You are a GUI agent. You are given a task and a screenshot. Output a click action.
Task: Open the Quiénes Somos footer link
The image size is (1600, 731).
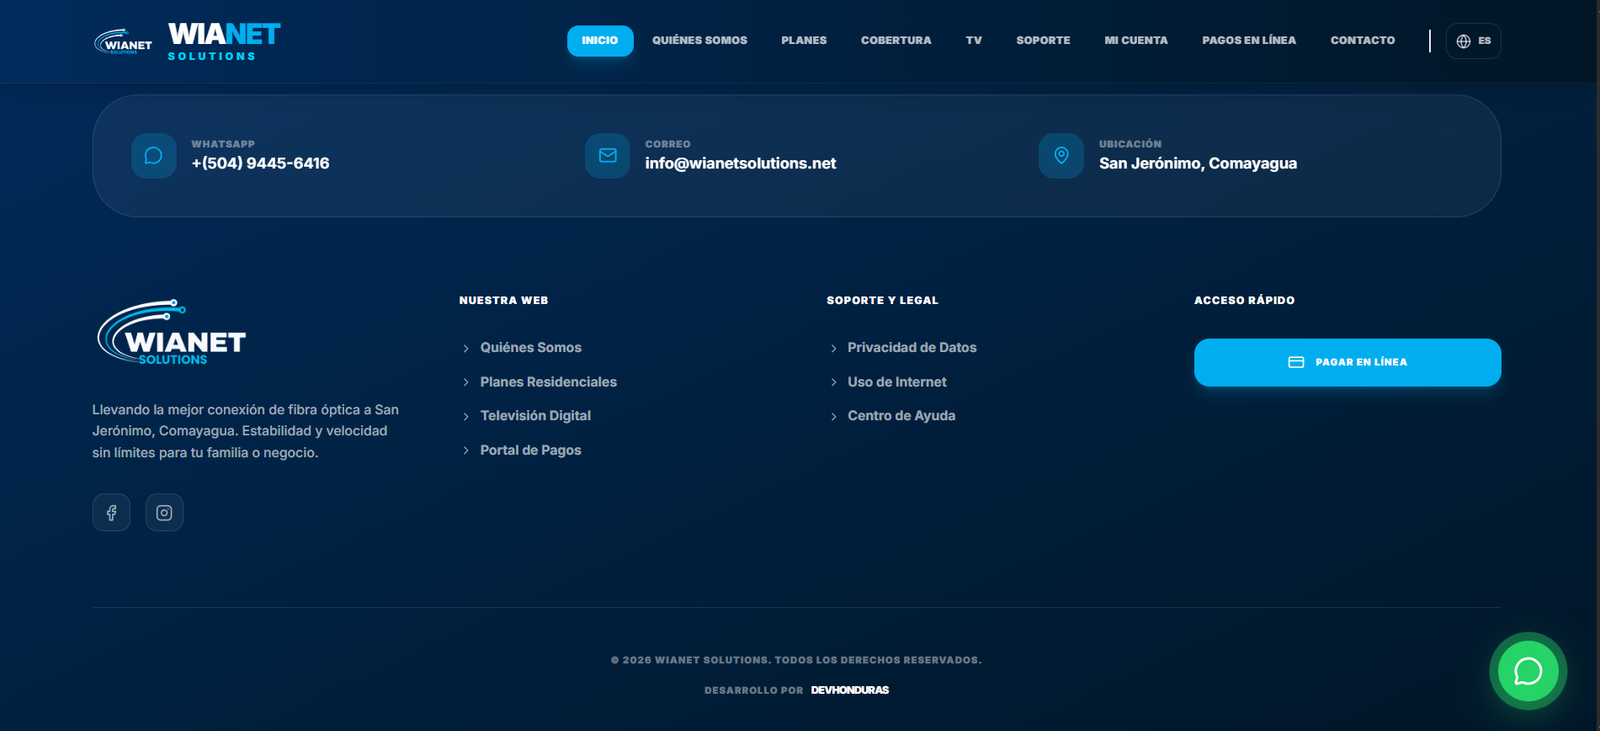pyautogui.click(x=531, y=348)
